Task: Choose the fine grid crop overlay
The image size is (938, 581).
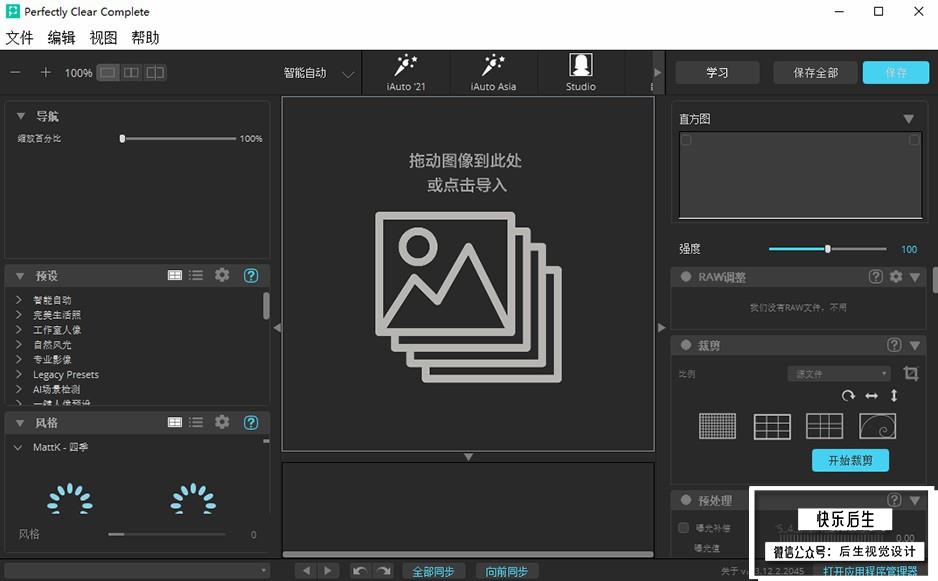Action: 717,426
